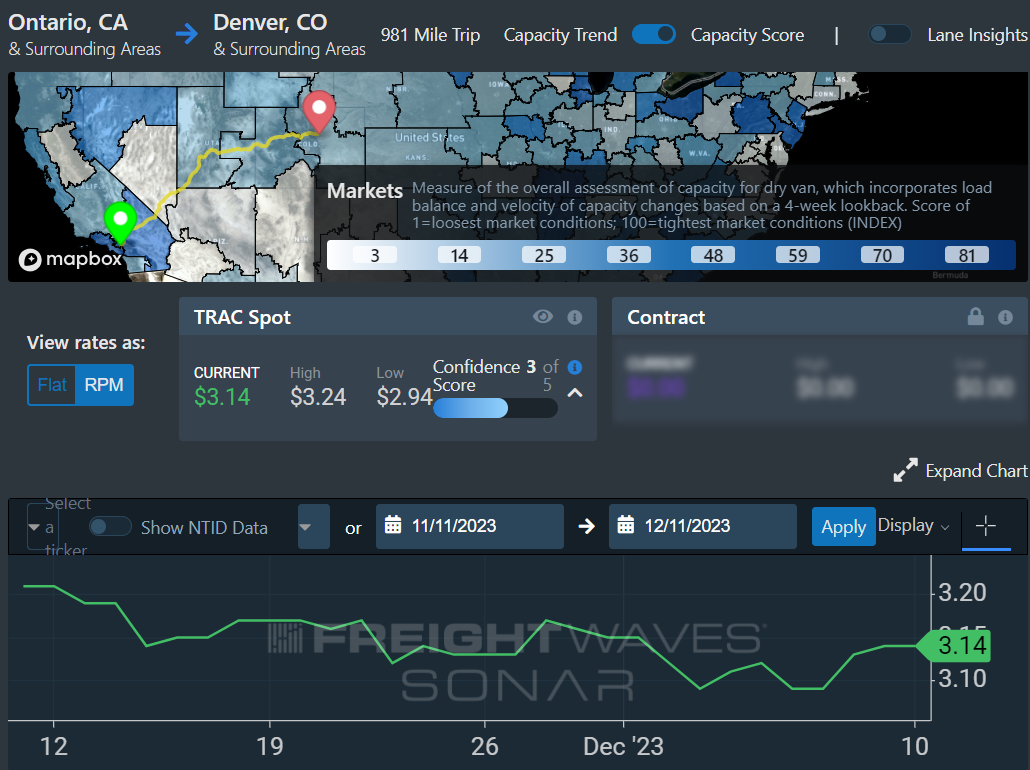1030x770 pixels.
Task: Click the Confidence Score progress bar
Action: pyautogui.click(x=495, y=408)
